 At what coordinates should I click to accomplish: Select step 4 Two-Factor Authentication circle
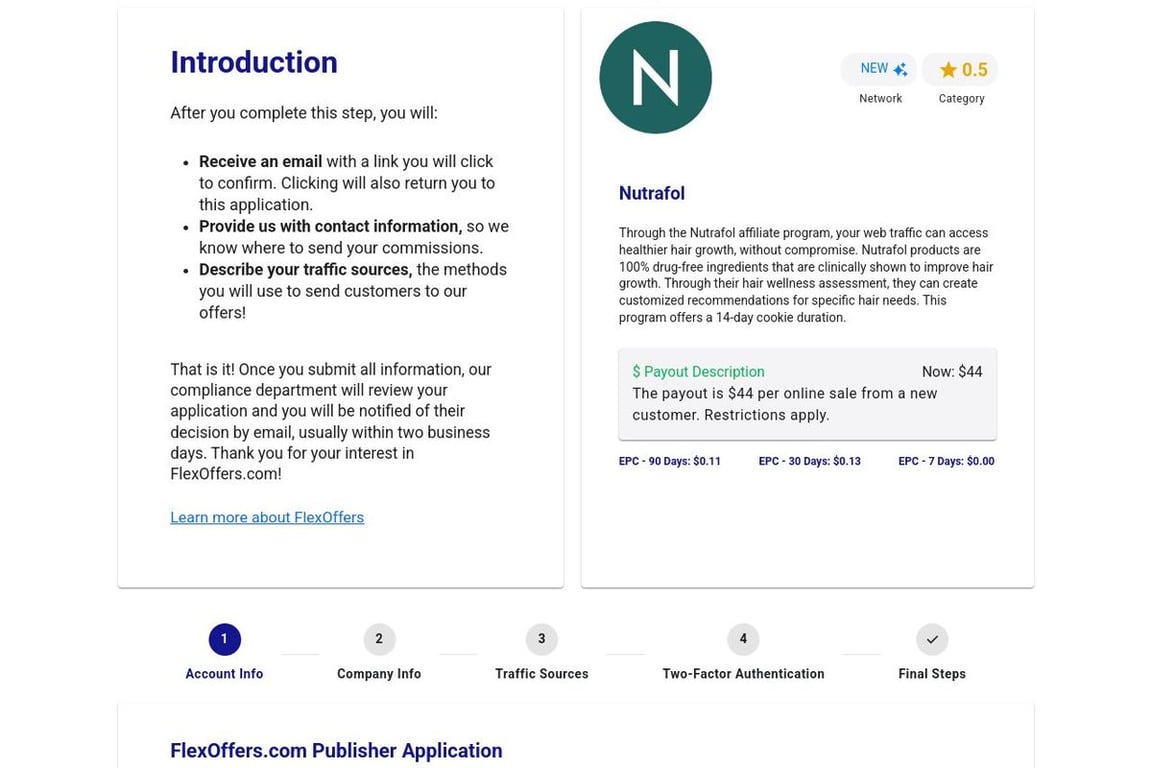(743, 639)
